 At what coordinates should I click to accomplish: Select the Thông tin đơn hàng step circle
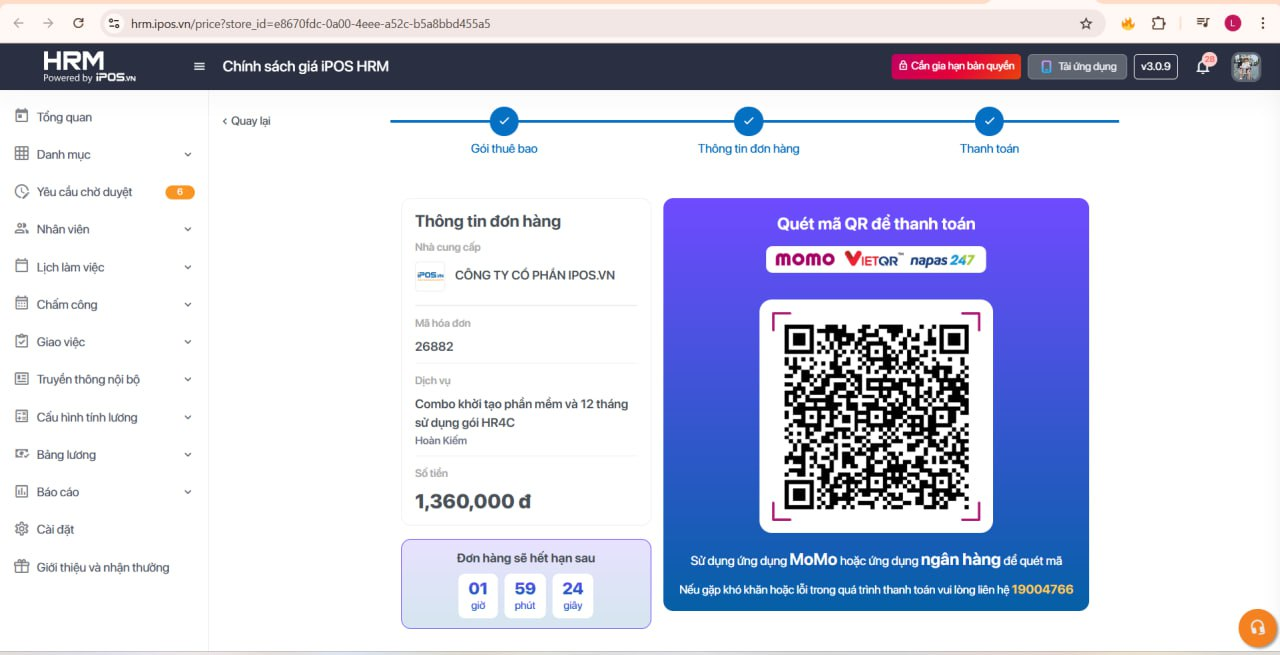coord(748,121)
